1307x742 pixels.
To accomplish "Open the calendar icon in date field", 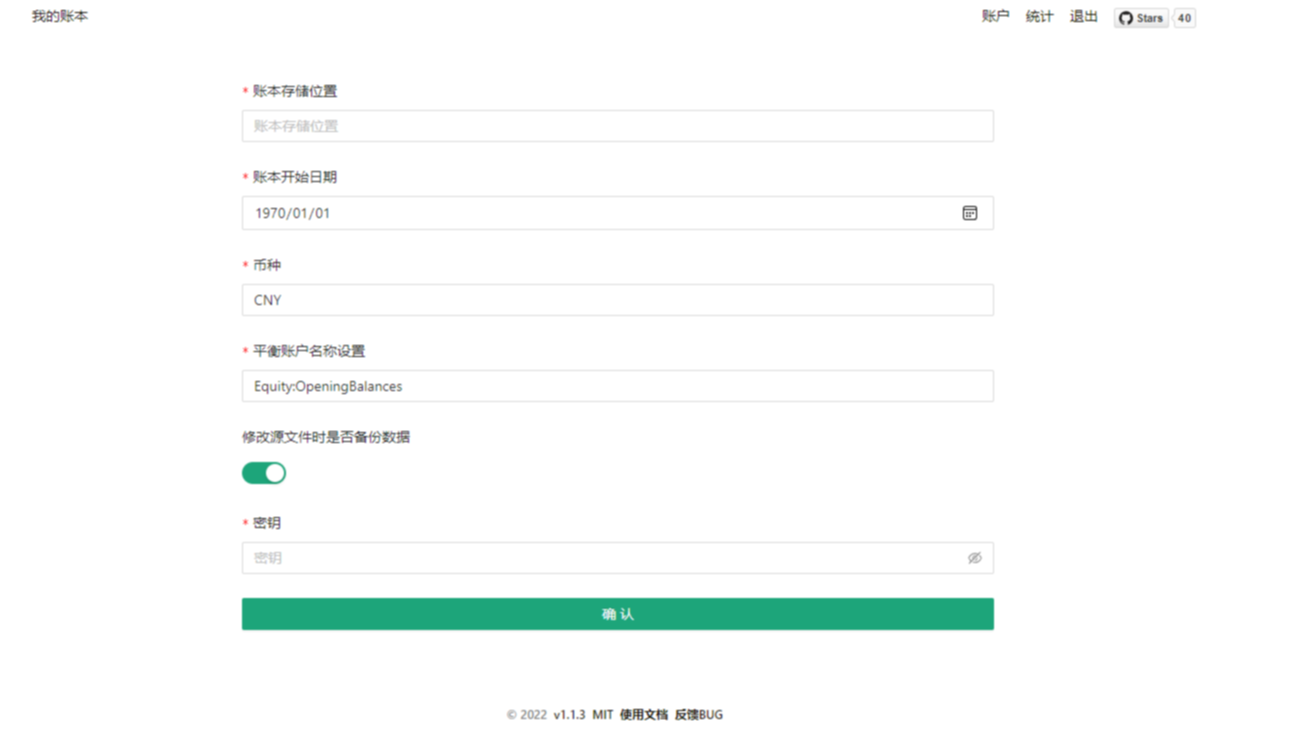I will point(969,213).
